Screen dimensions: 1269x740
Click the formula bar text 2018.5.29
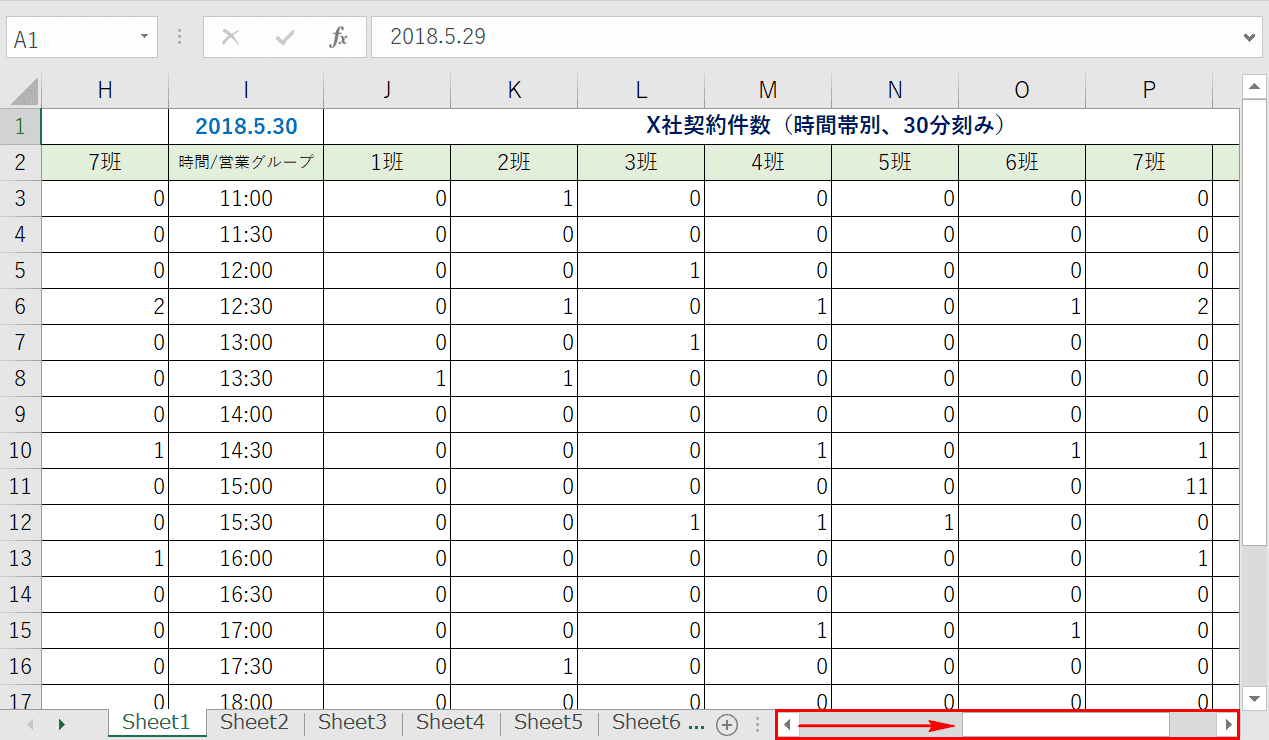coord(438,37)
